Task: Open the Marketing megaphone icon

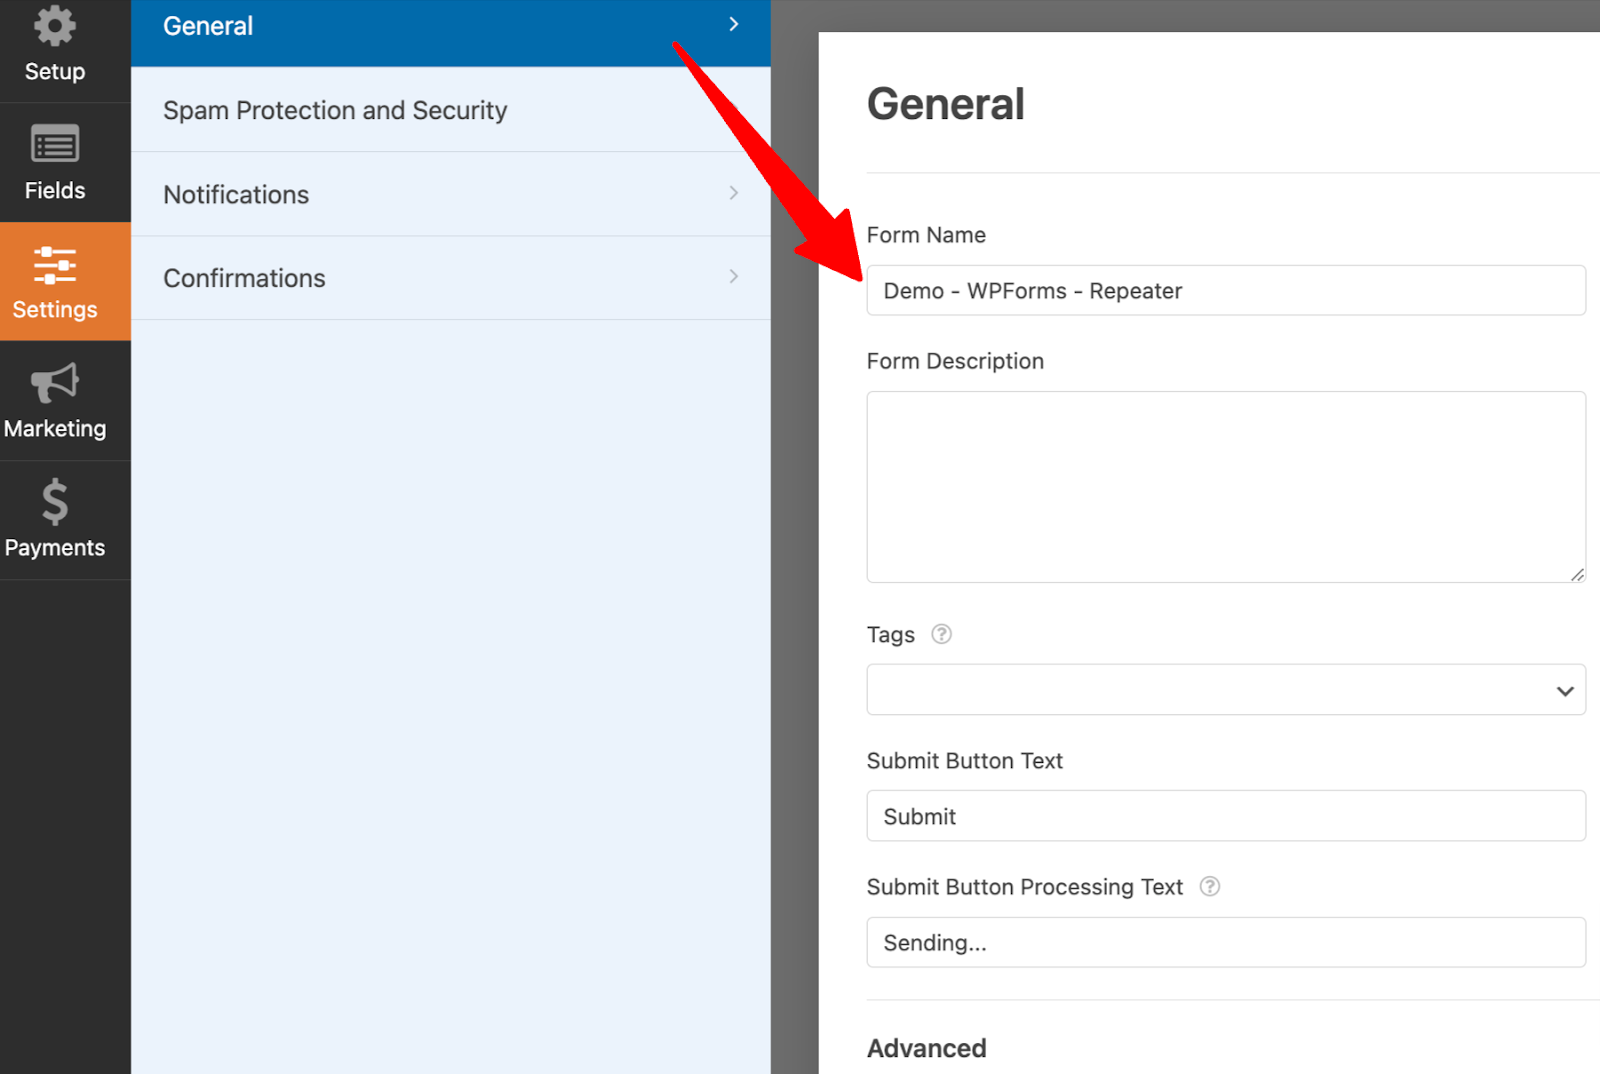Action: coord(54,383)
